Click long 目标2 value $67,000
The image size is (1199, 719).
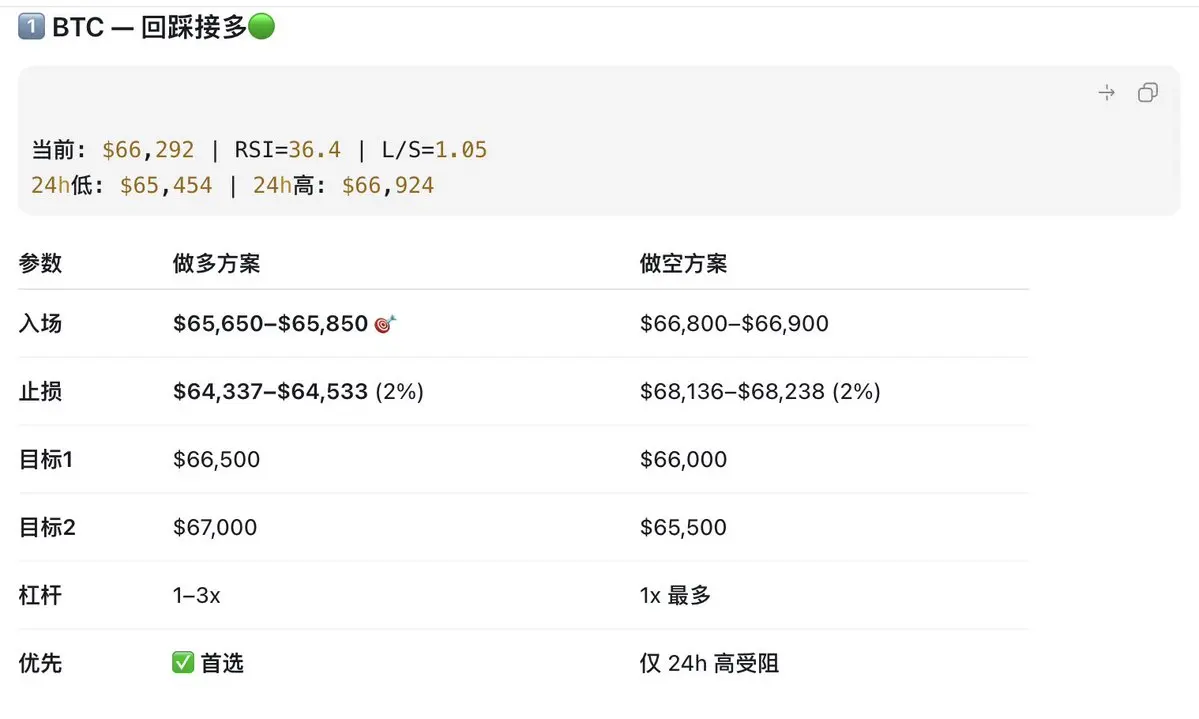215,527
